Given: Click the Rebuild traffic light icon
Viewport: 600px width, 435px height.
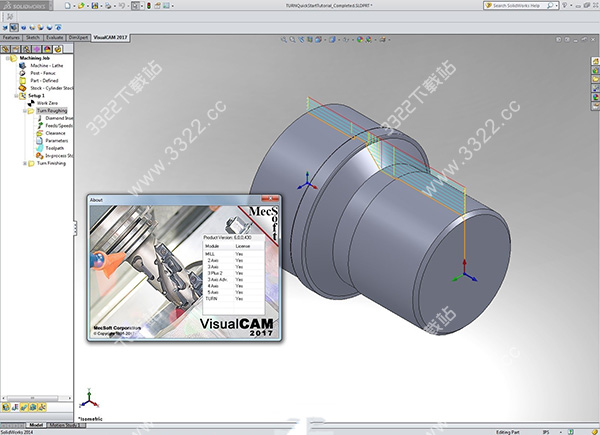Looking at the screenshot, I should pos(149,6).
